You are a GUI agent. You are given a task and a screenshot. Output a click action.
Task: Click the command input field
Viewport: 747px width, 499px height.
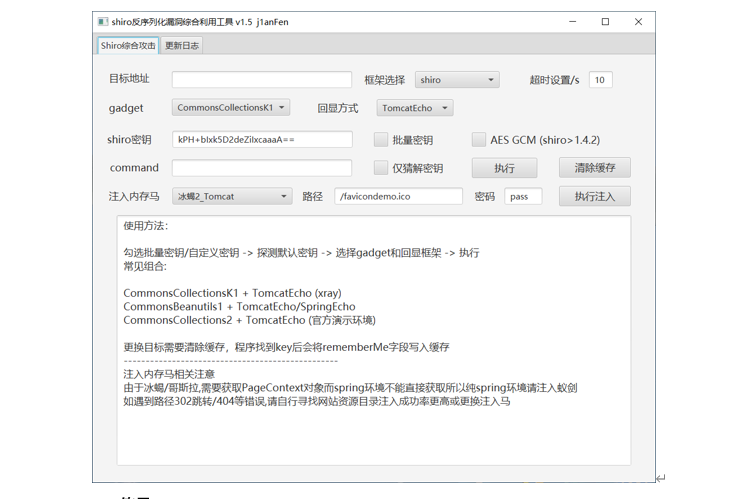262,168
